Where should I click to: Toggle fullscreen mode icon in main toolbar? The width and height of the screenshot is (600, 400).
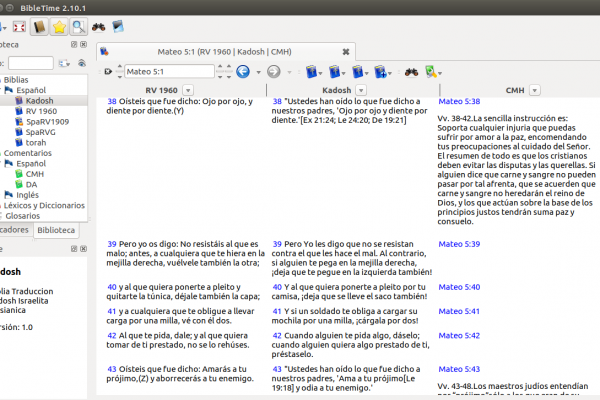19,27
